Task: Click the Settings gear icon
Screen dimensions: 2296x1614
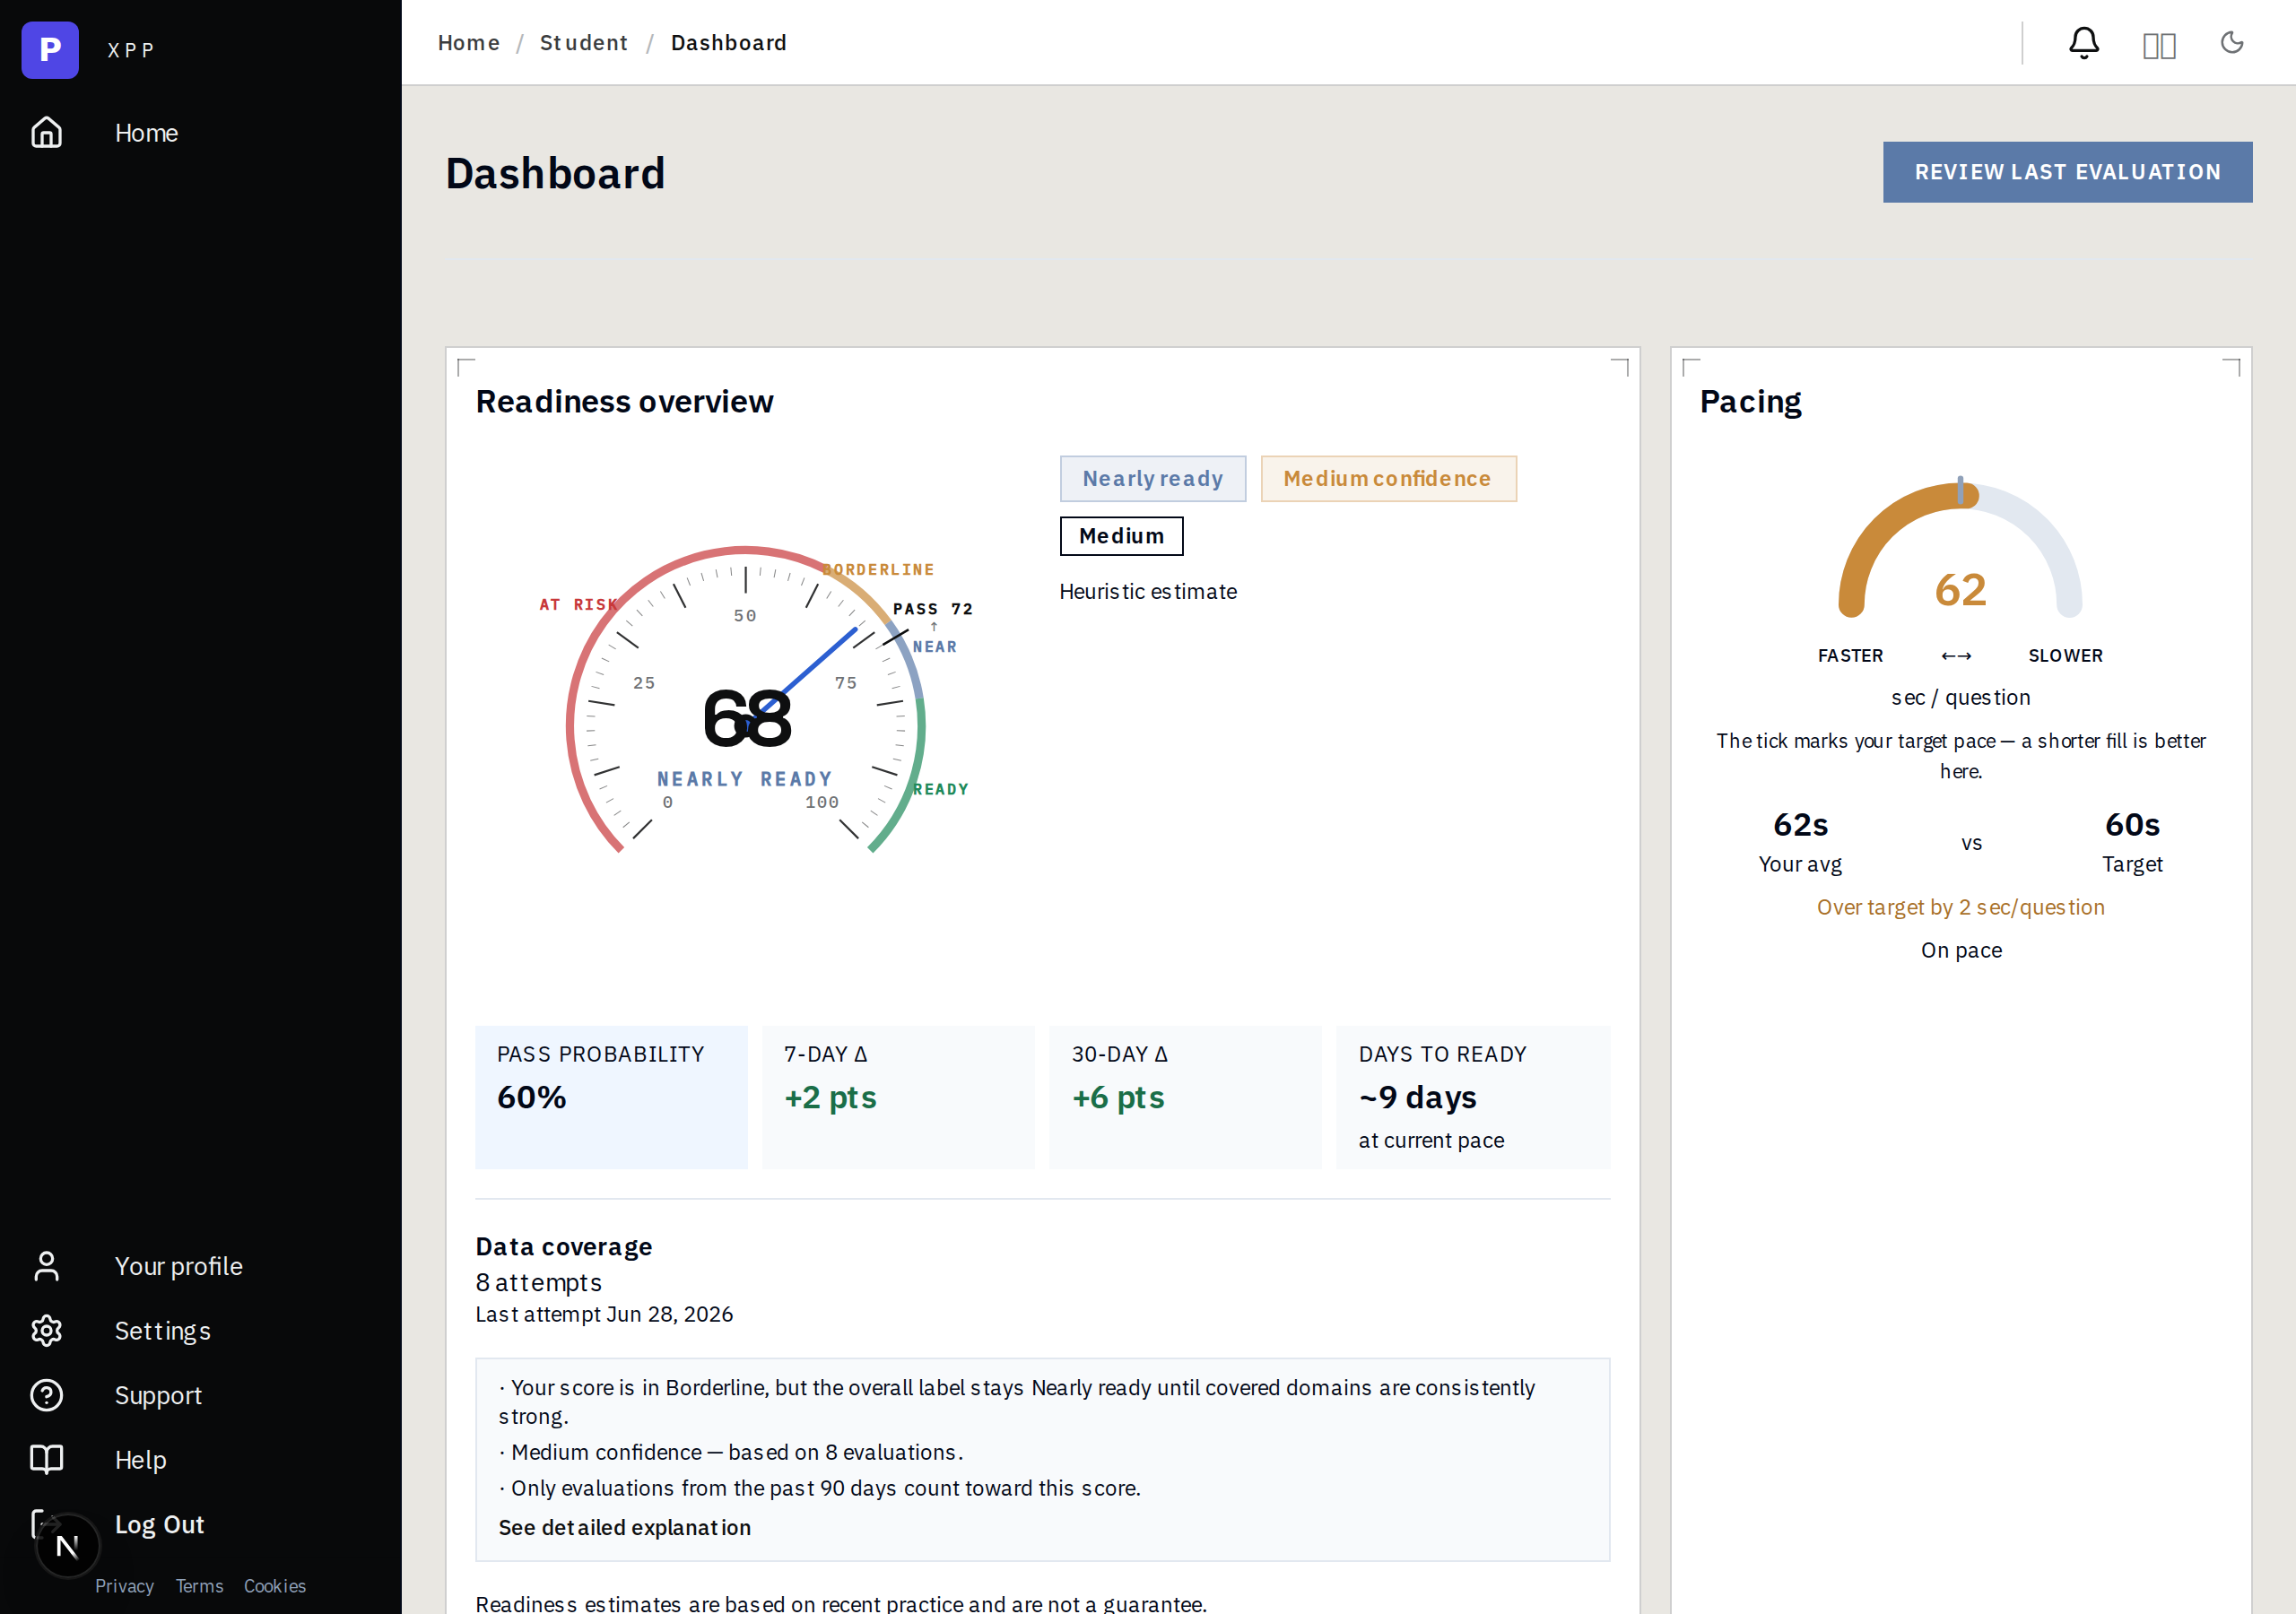Action: pos(46,1331)
